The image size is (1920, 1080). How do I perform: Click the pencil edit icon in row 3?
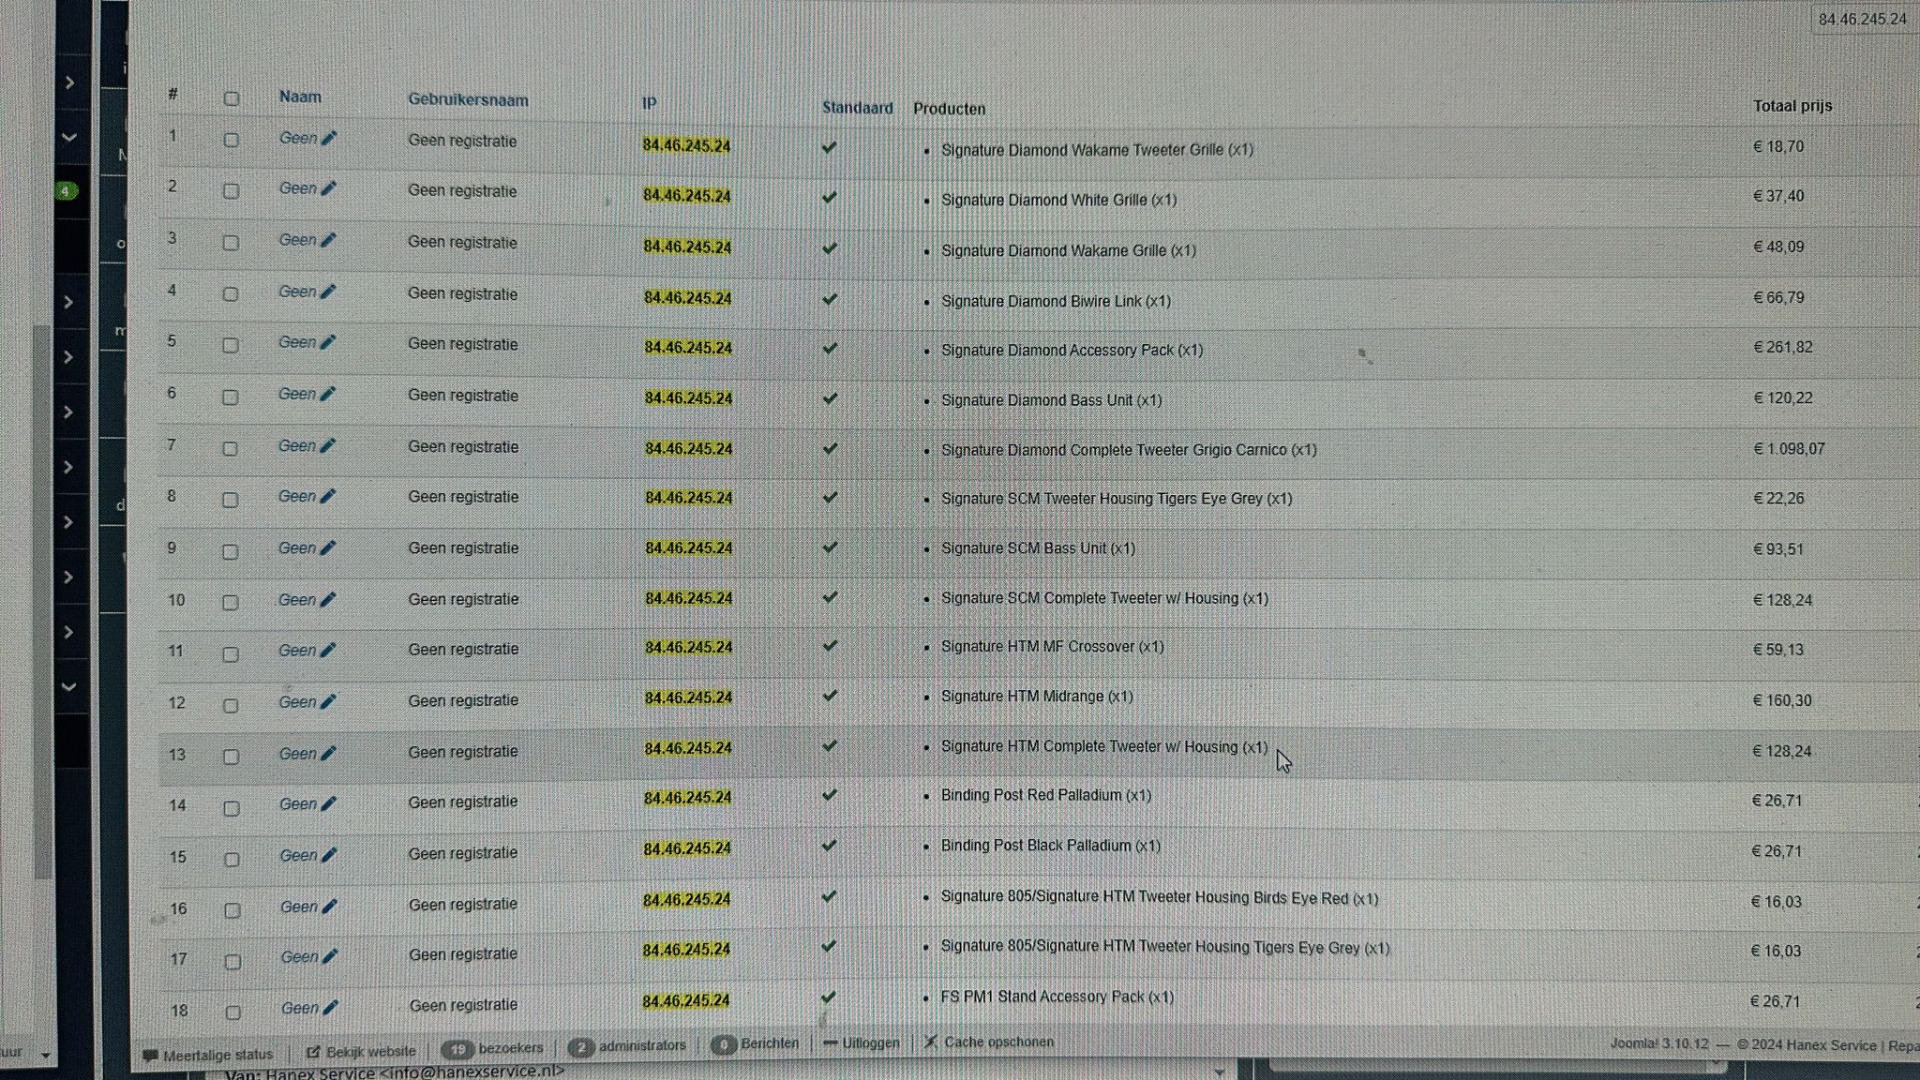click(329, 240)
